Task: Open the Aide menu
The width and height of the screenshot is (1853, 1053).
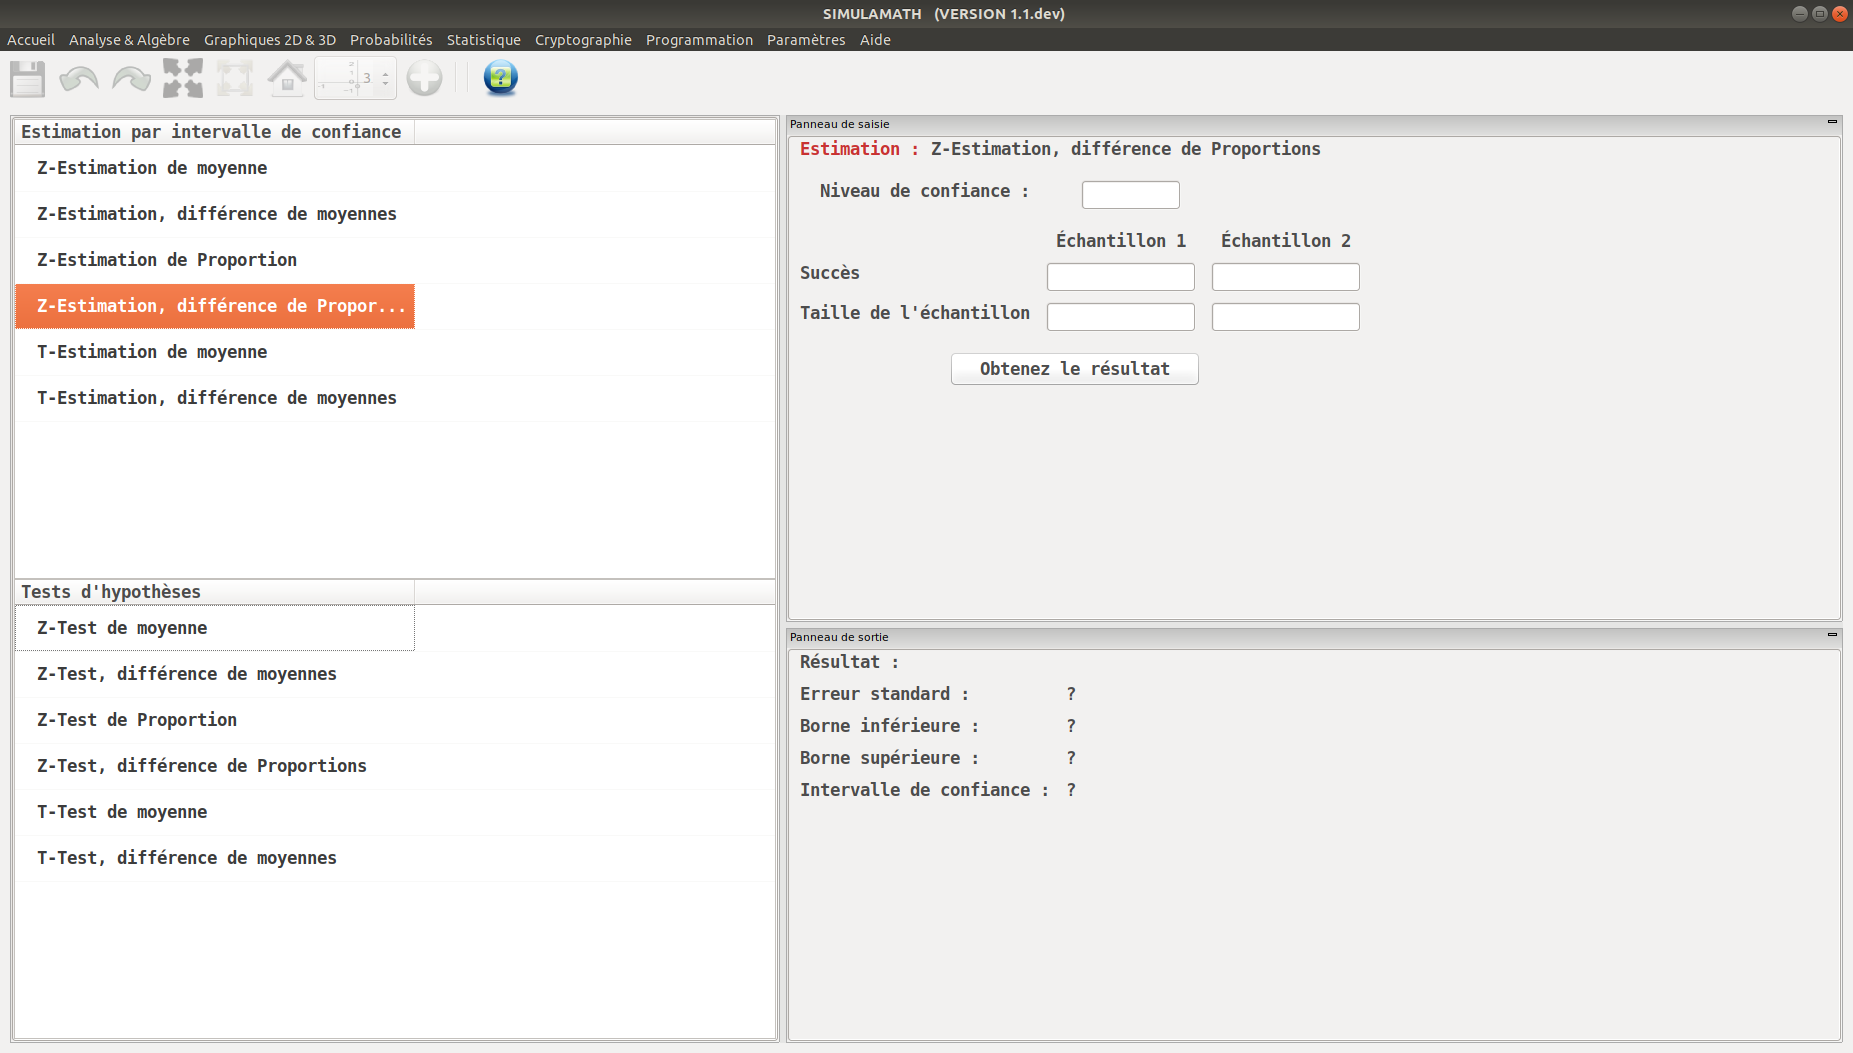Action: [x=875, y=40]
